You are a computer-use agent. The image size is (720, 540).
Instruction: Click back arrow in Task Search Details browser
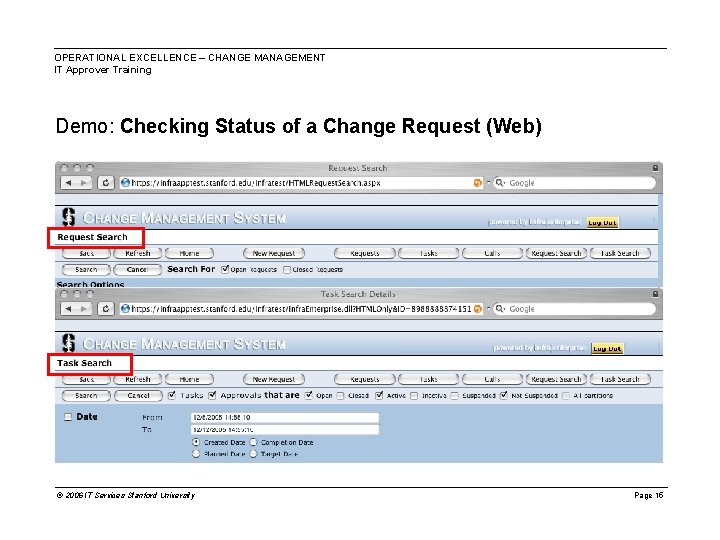[x=68, y=309]
